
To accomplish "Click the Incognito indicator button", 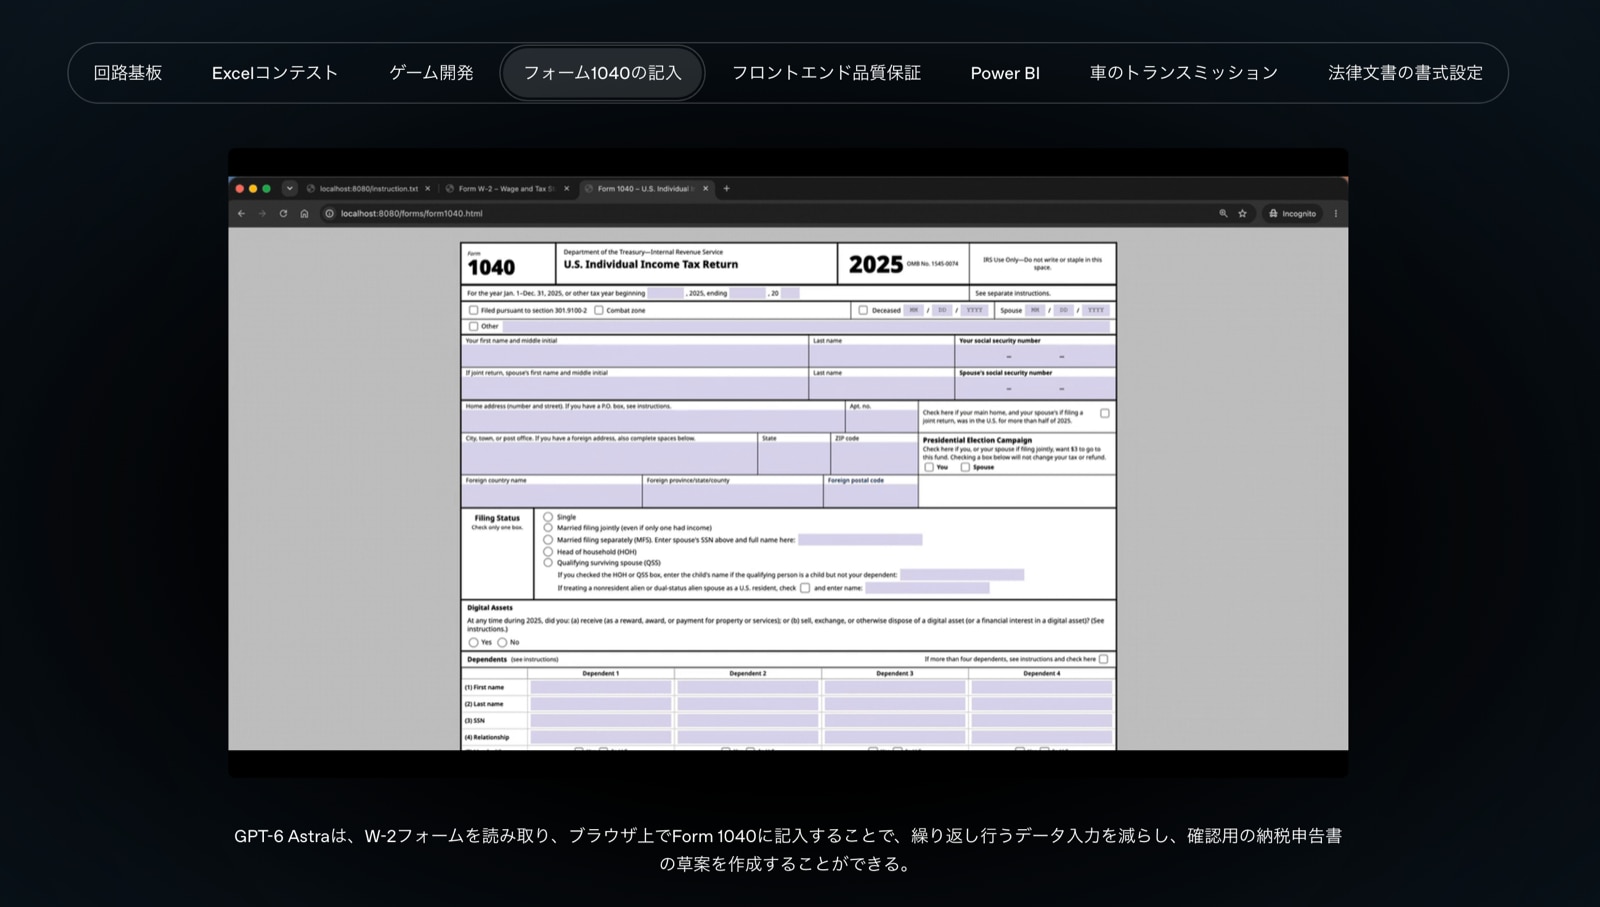I will click(1293, 213).
